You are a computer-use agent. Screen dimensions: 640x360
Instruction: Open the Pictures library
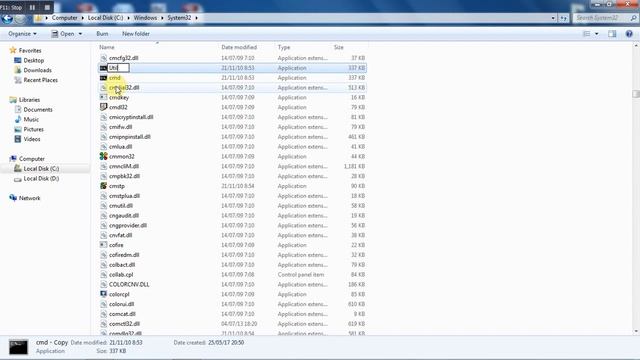coord(33,129)
